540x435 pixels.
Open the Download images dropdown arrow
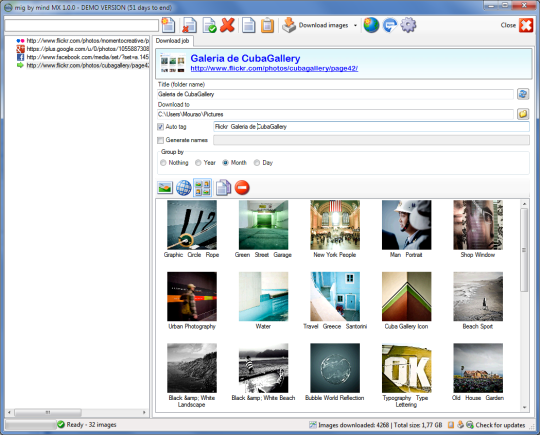coord(355,25)
